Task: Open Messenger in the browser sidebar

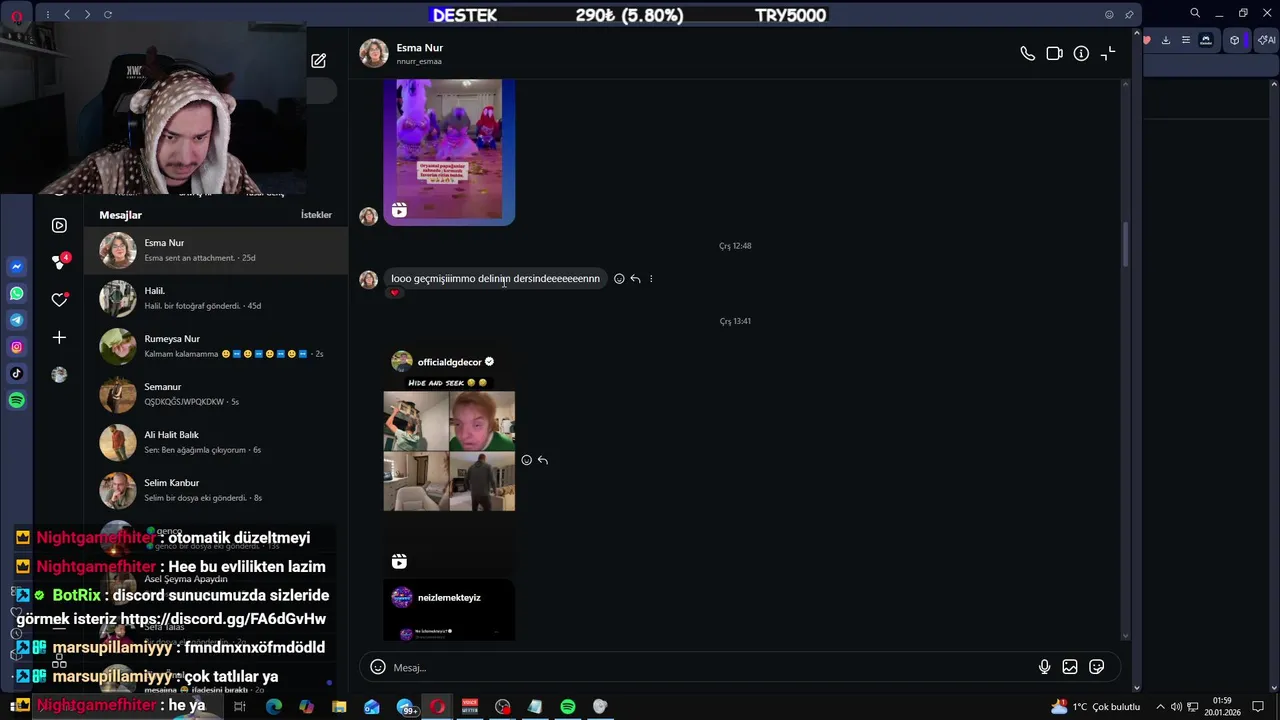Action: (x=16, y=267)
